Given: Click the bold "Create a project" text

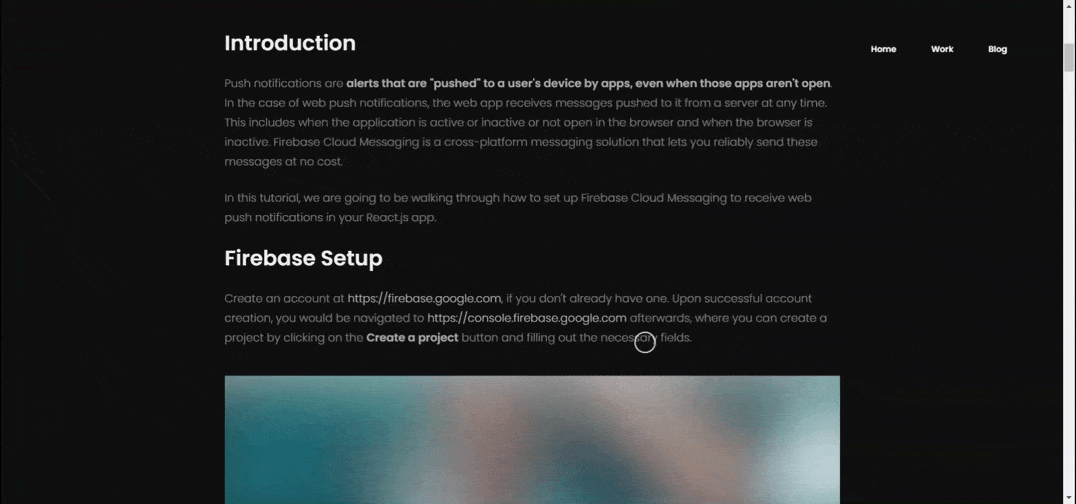Looking at the screenshot, I should pyautogui.click(x=412, y=338).
